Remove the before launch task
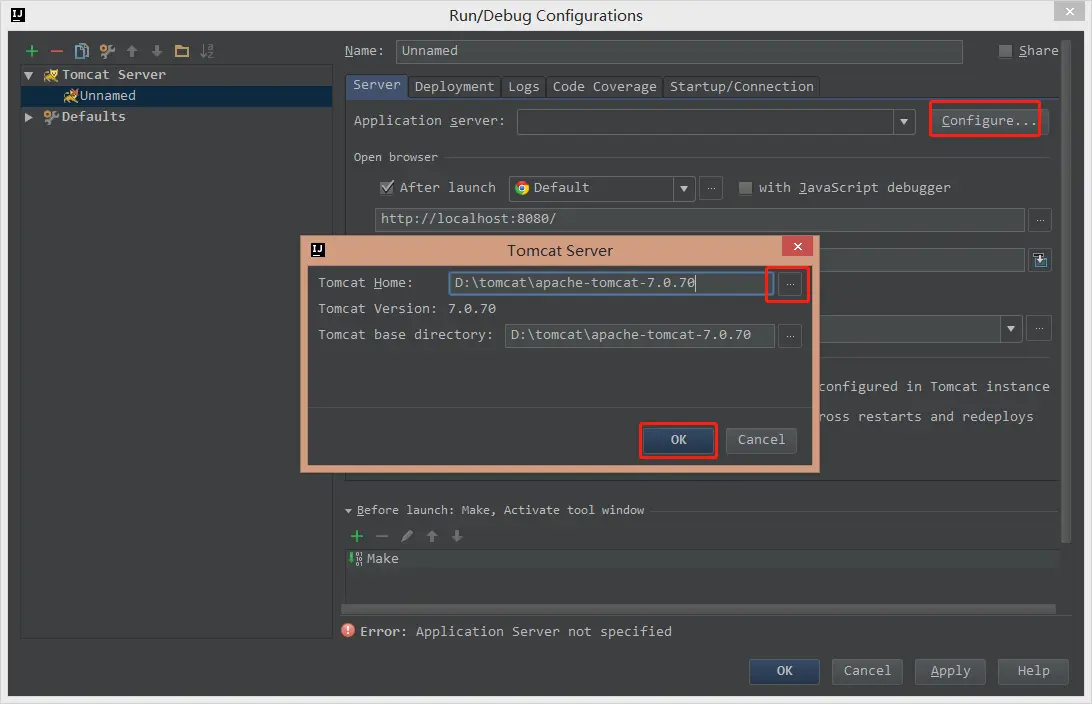This screenshot has height=704, width=1092. pyautogui.click(x=382, y=536)
